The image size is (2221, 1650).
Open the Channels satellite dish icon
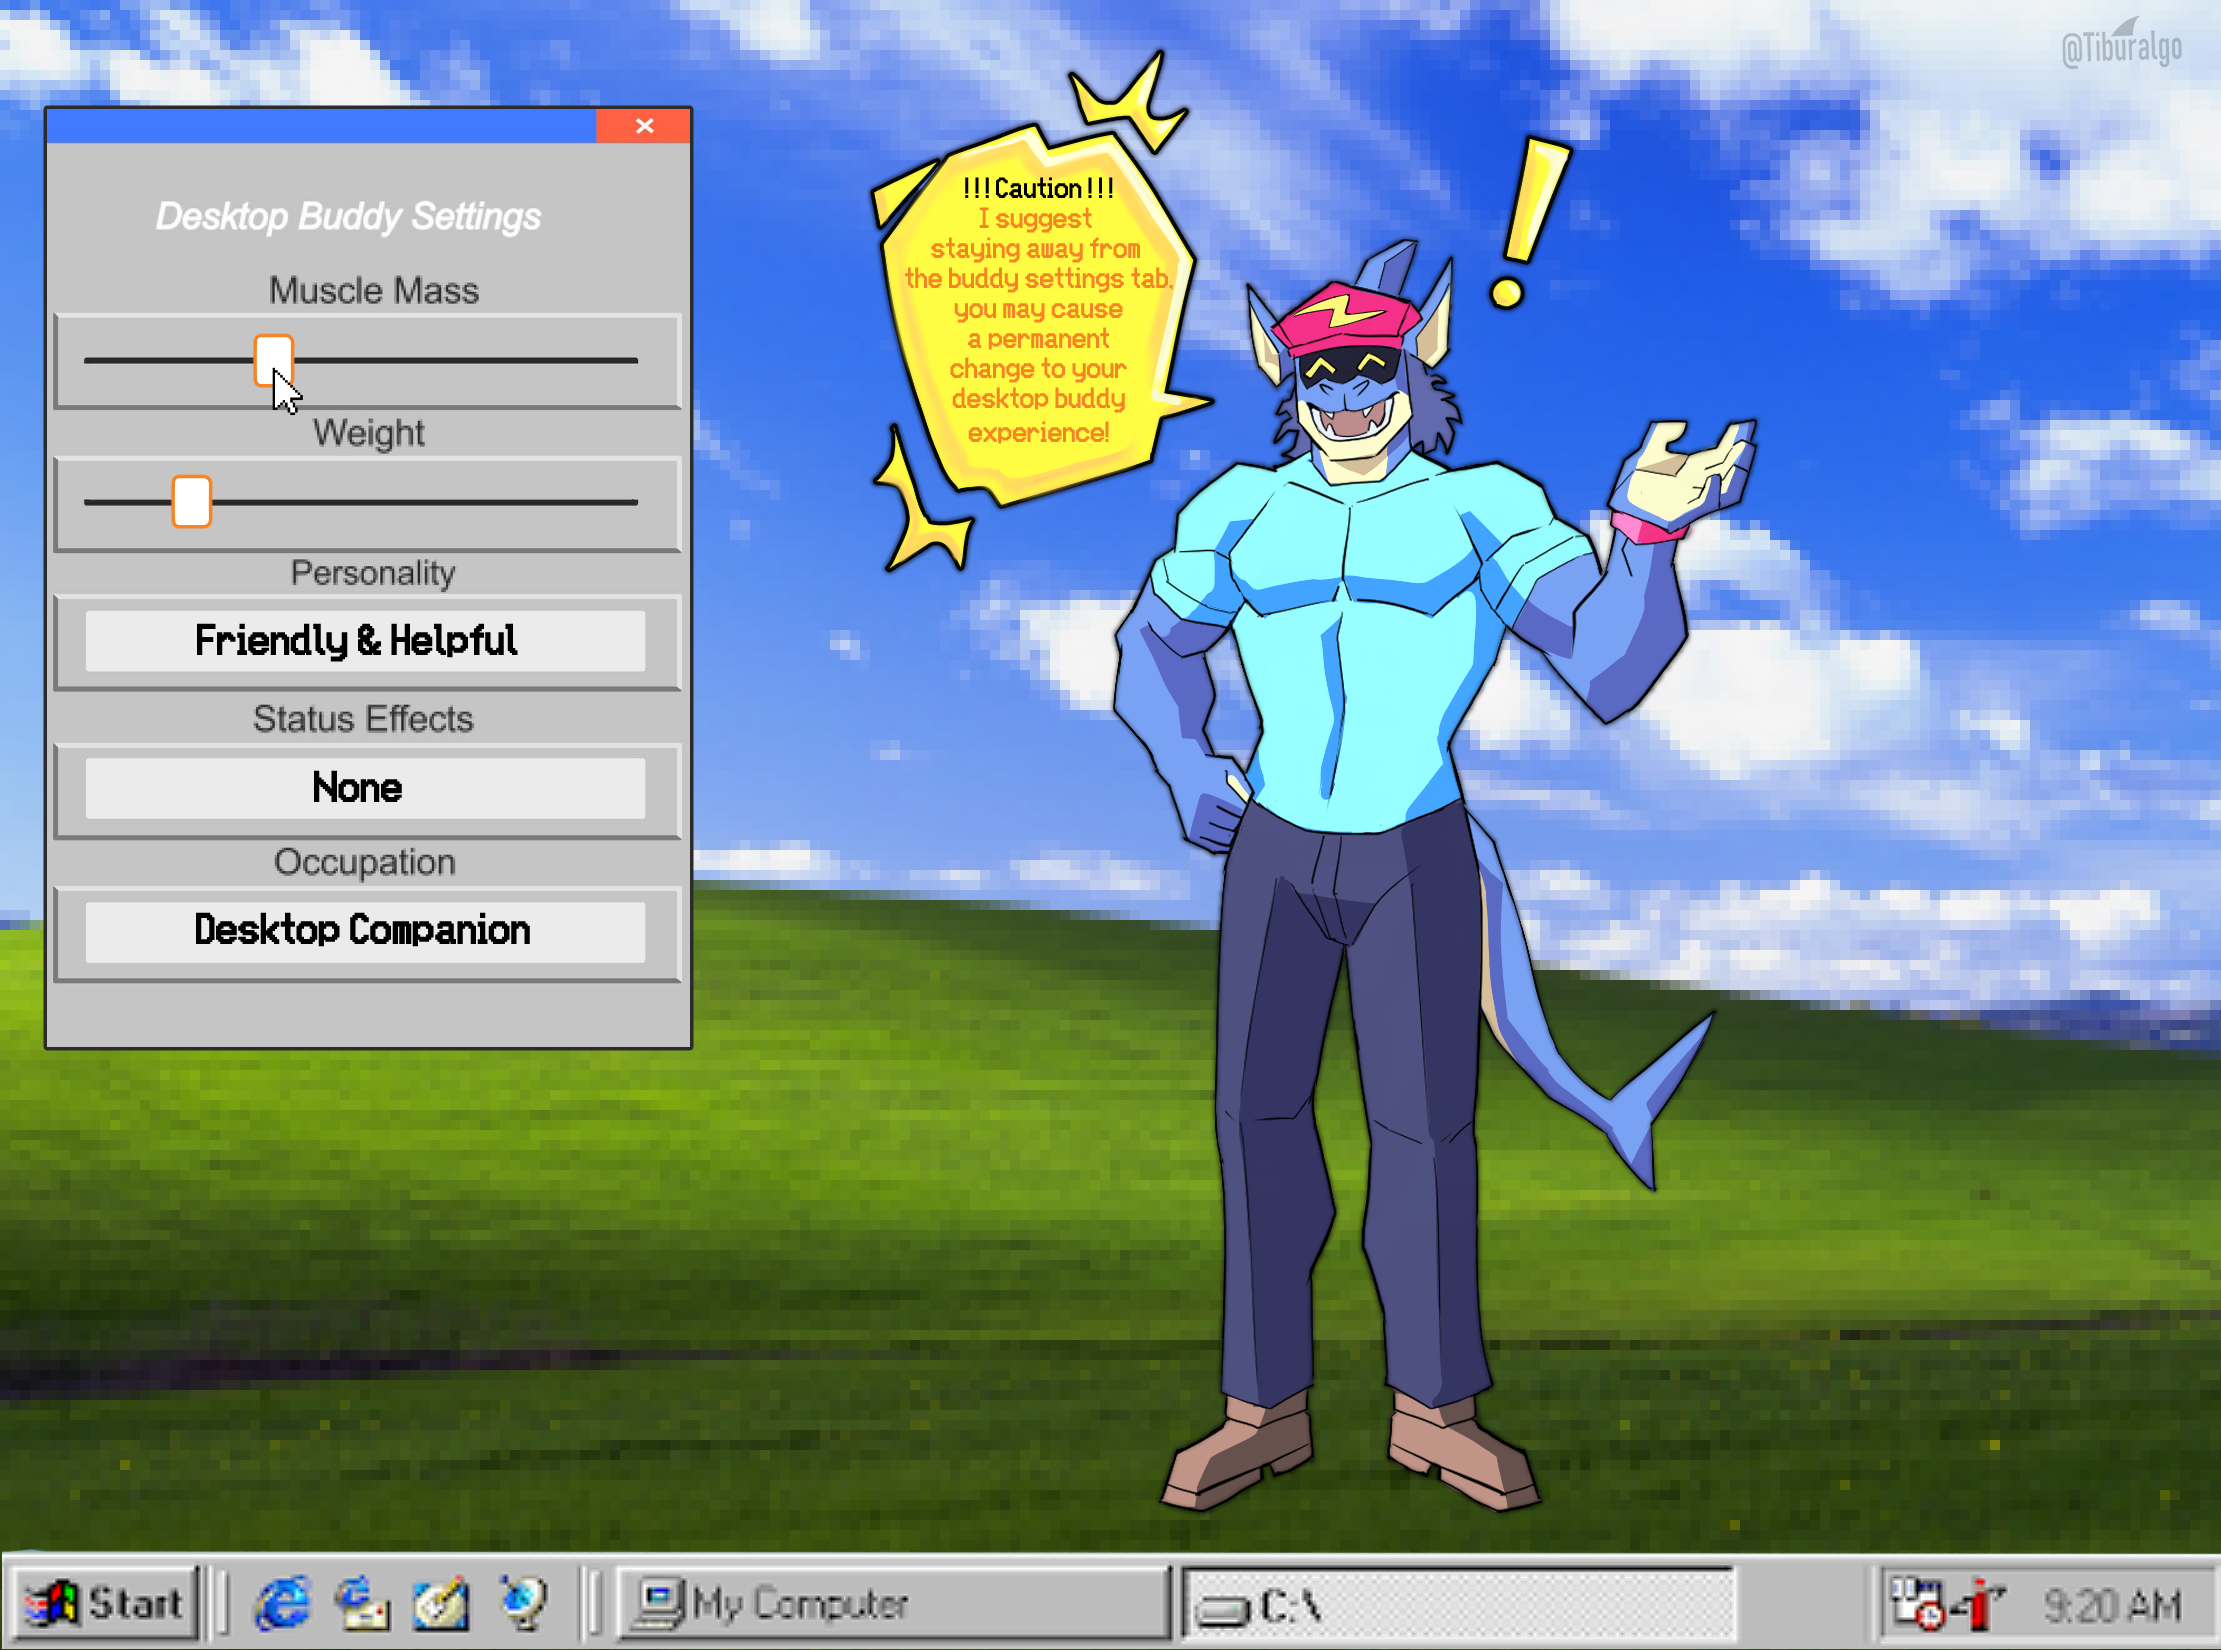point(524,1603)
